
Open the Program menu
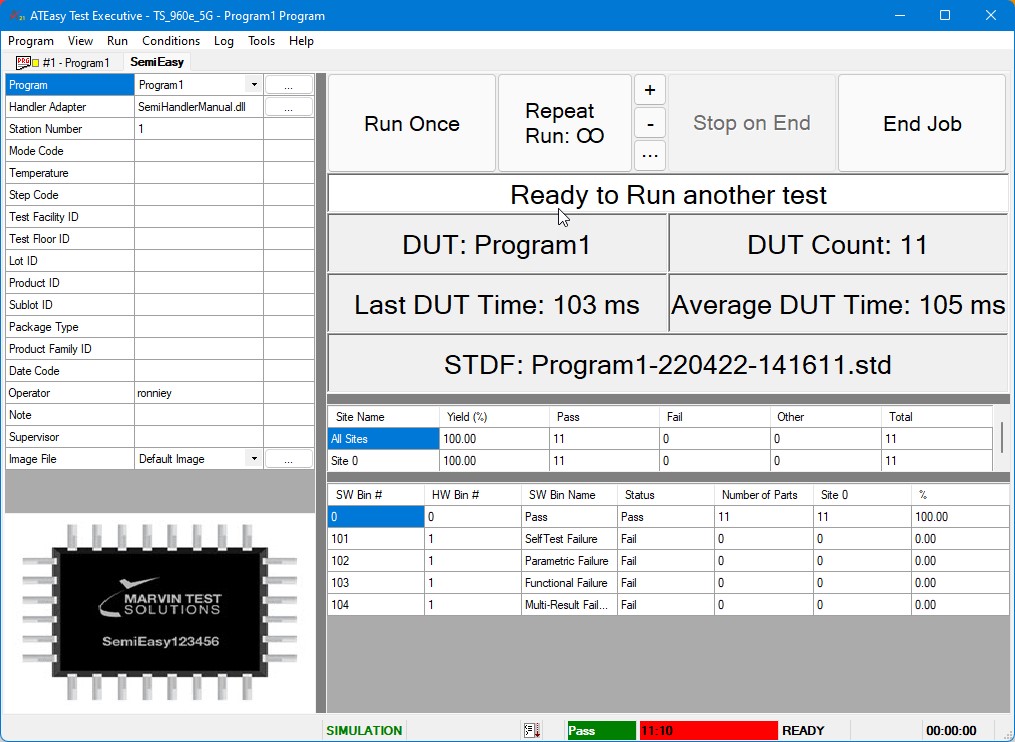[x=30, y=41]
